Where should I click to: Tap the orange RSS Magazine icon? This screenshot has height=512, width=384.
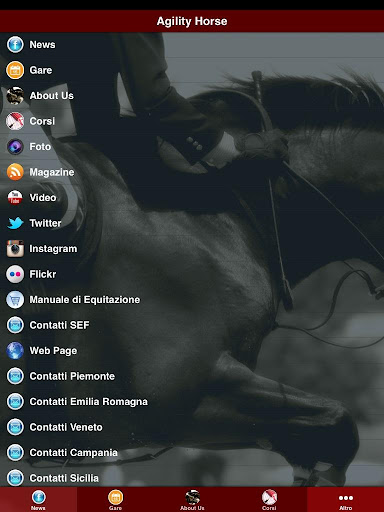(15, 172)
